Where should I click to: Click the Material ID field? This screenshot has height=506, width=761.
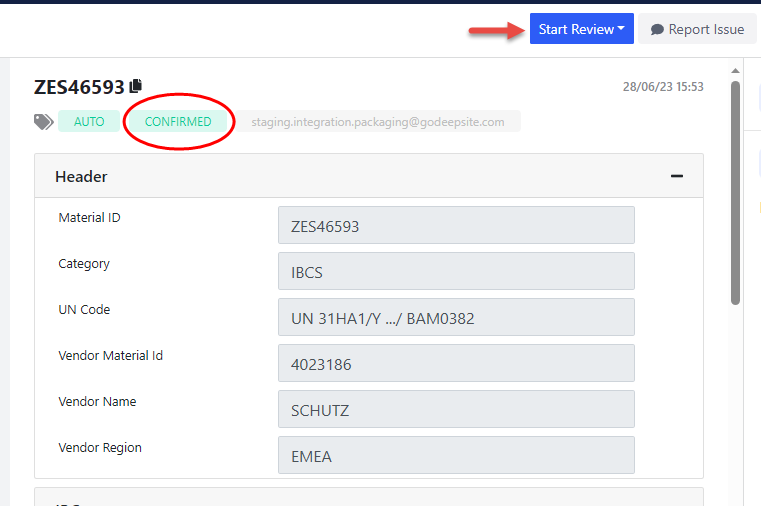[x=456, y=225]
